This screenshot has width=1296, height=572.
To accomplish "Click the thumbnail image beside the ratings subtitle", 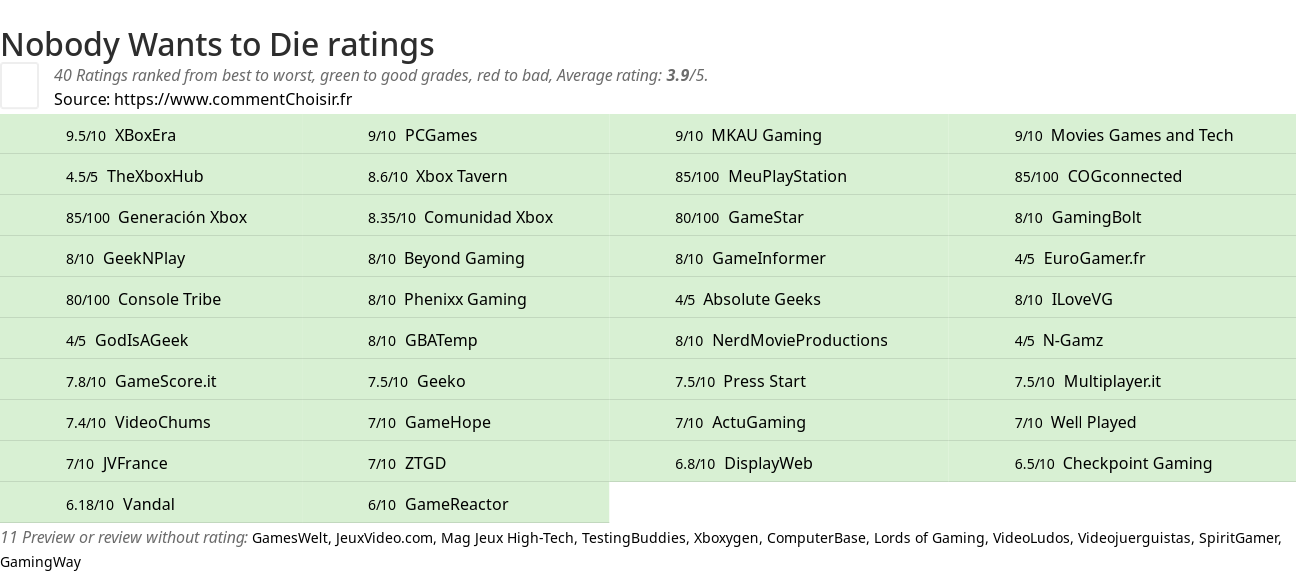I will (x=19, y=85).
